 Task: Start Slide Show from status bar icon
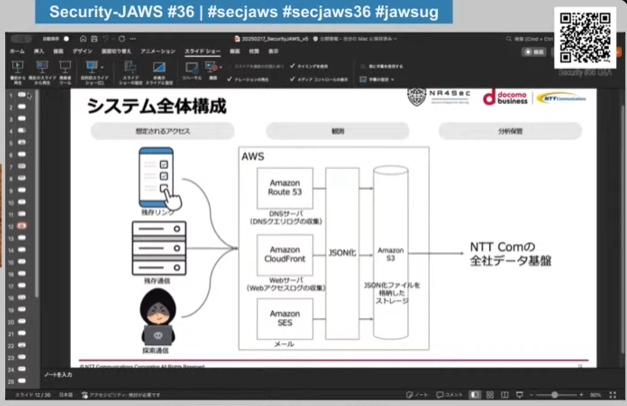519,395
